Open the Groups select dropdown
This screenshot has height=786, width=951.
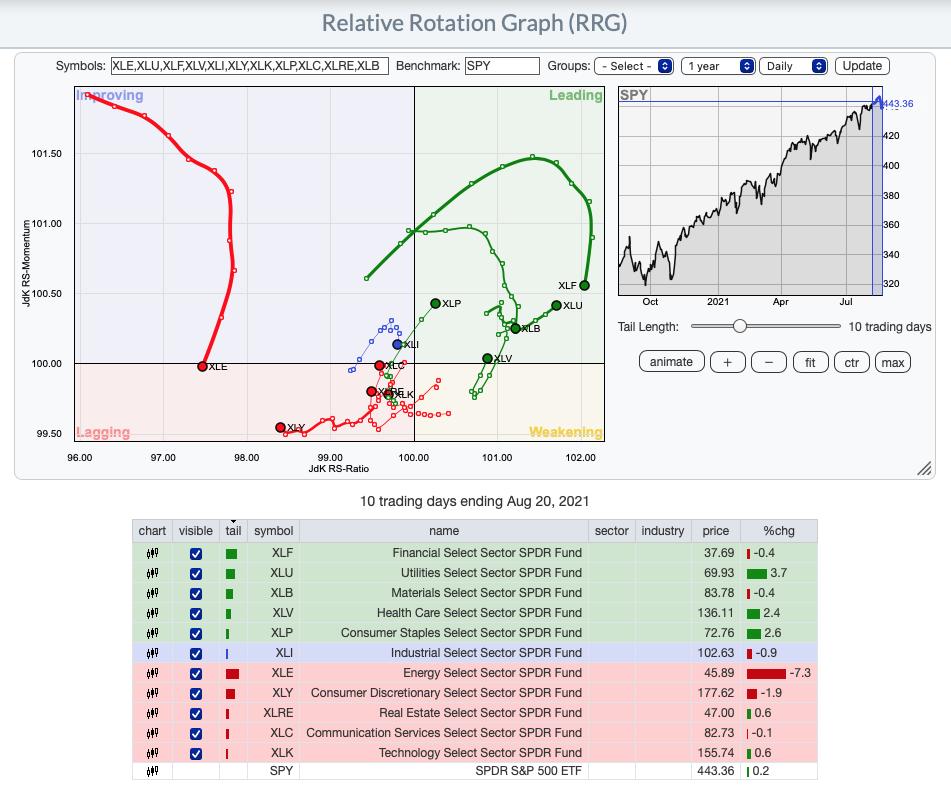pyautogui.click(x=634, y=66)
